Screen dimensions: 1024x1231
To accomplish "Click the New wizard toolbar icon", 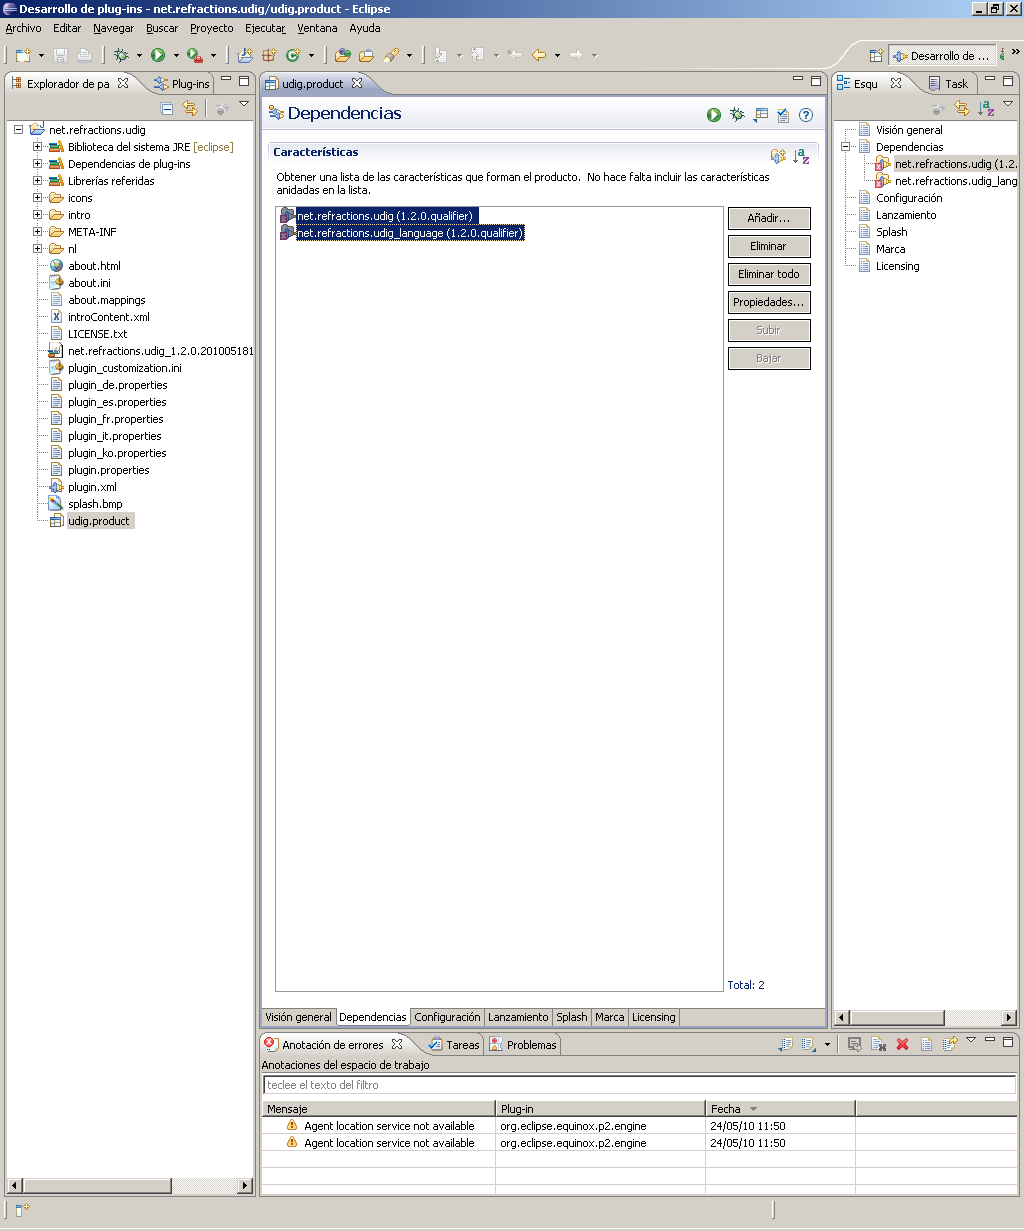I will point(23,55).
